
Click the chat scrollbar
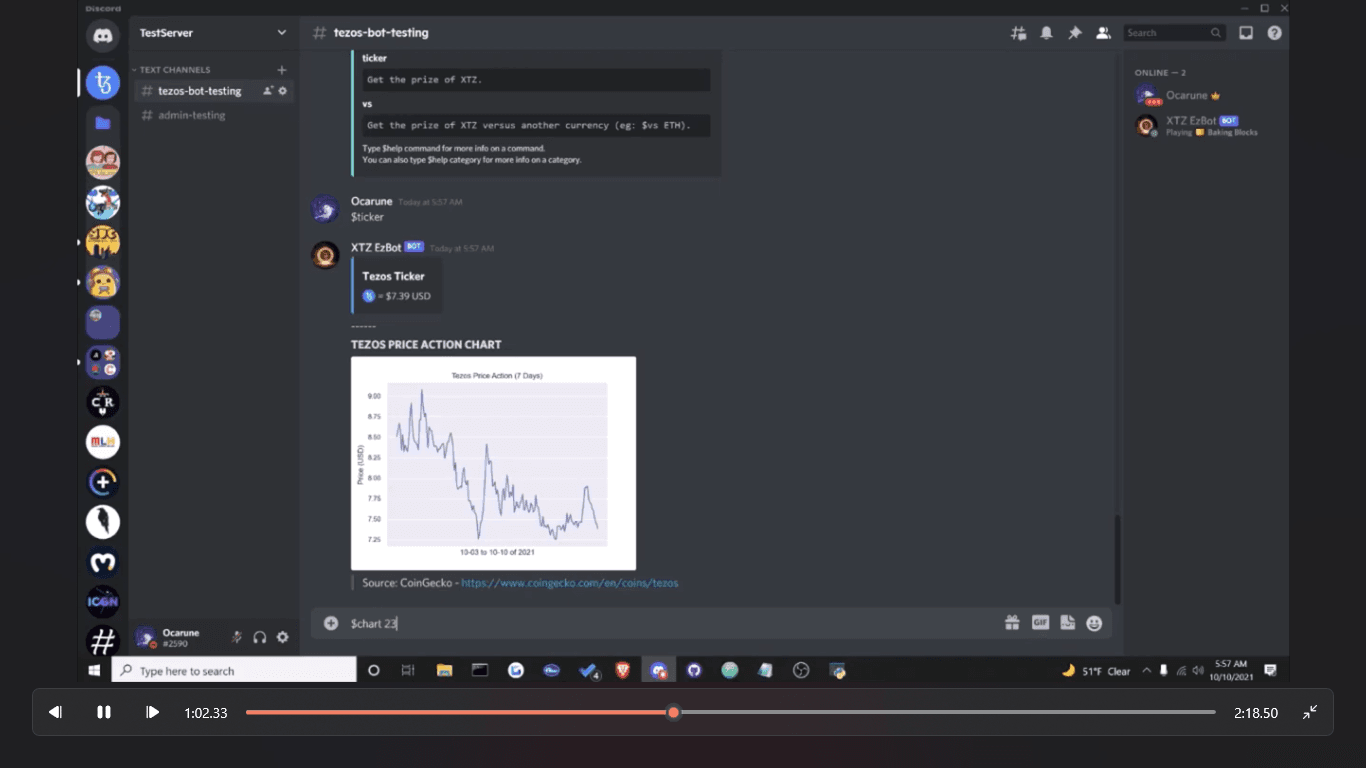click(x=1117, y=558)
